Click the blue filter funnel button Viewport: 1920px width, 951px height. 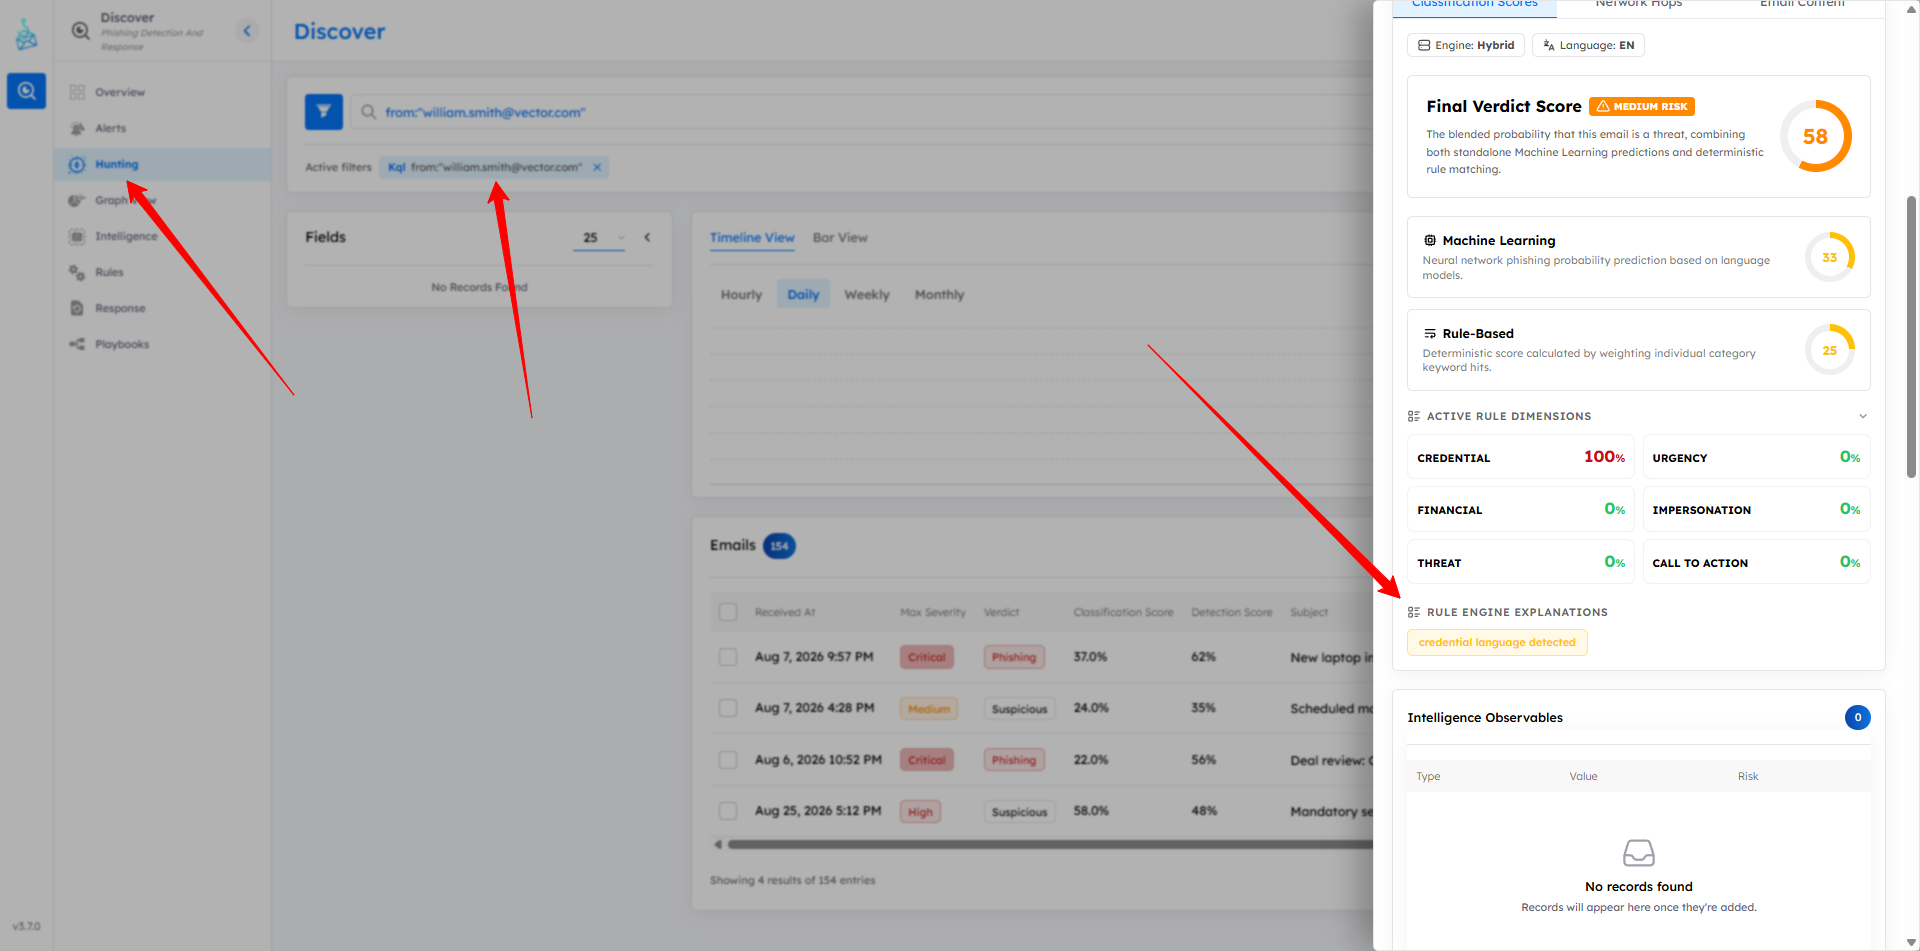[324, 112]
